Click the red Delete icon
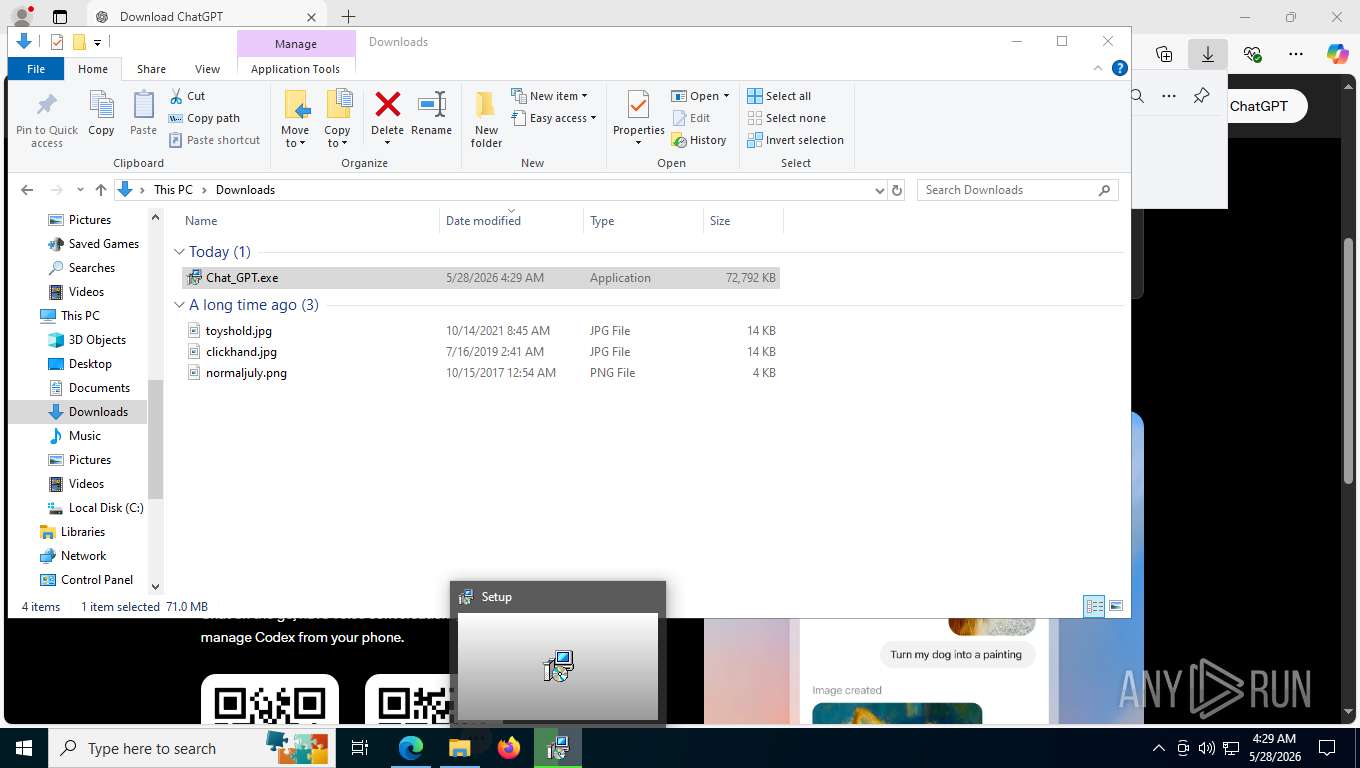1360x768 pixels. (x=387, y=104)
